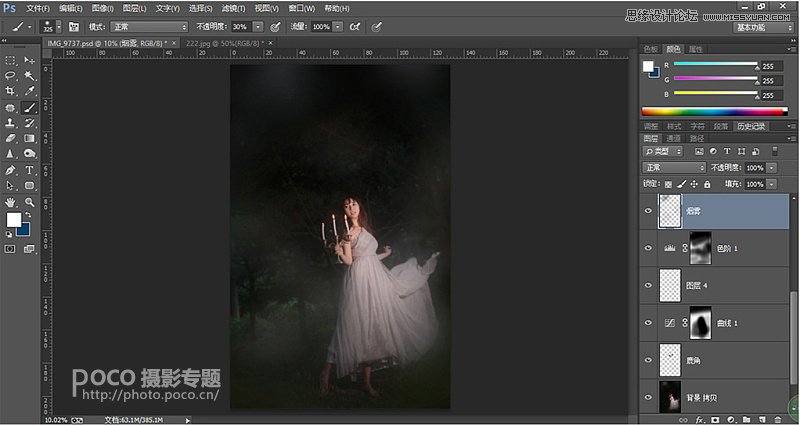Reset default foreground and background colors

click(x=9, y=234)
